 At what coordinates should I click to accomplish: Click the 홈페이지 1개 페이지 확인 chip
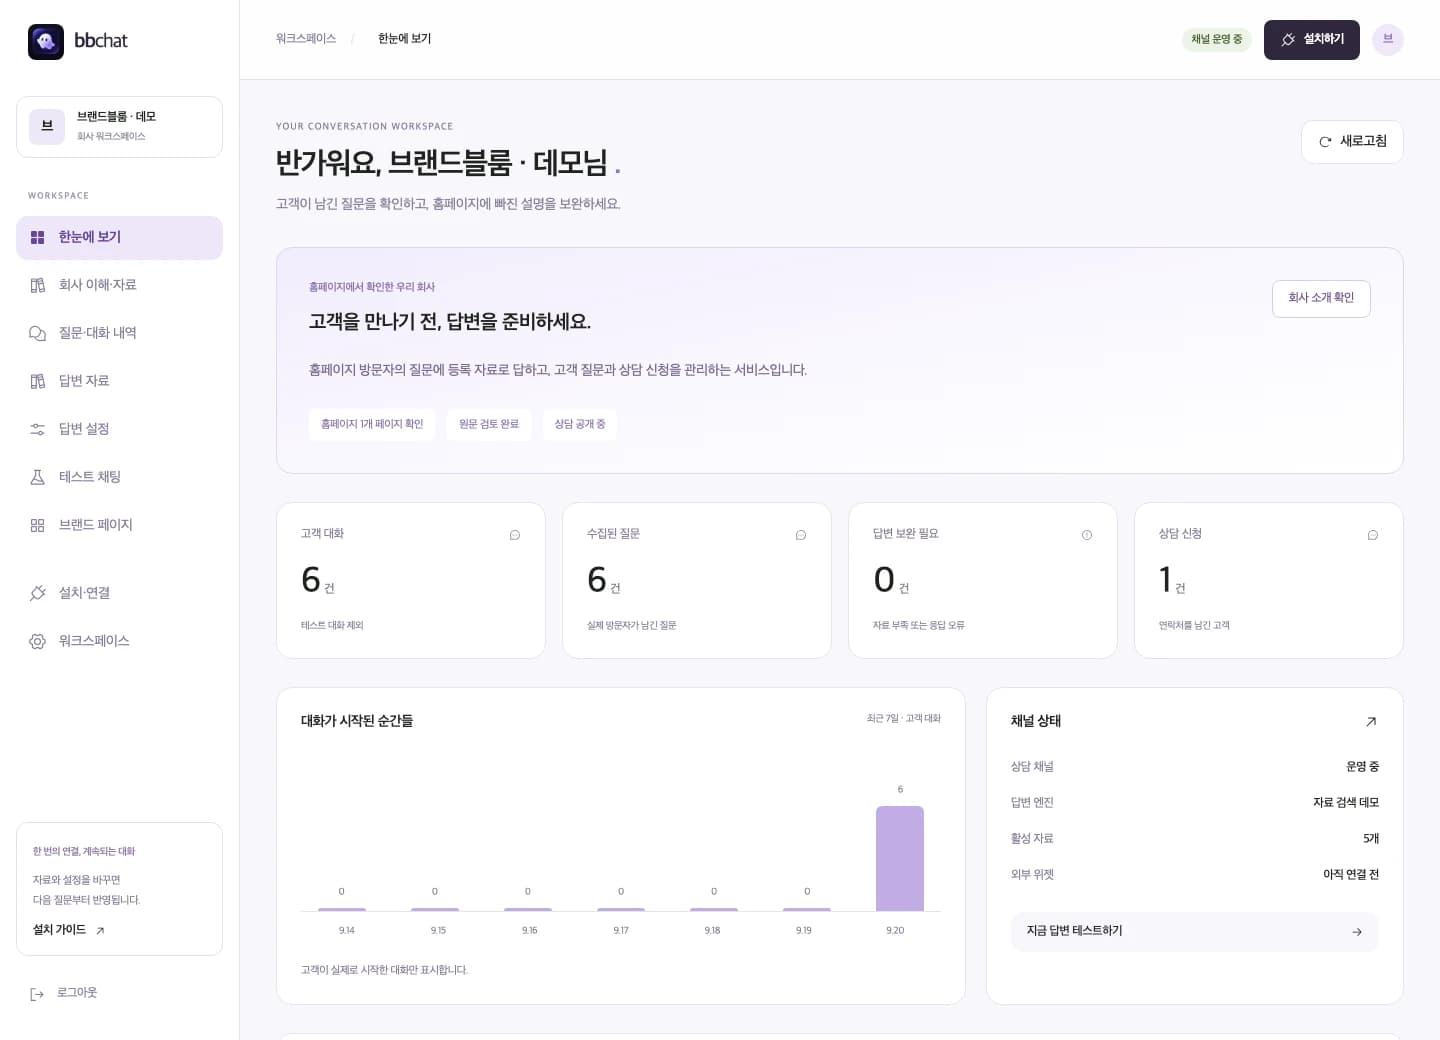[x=372, y=424]
